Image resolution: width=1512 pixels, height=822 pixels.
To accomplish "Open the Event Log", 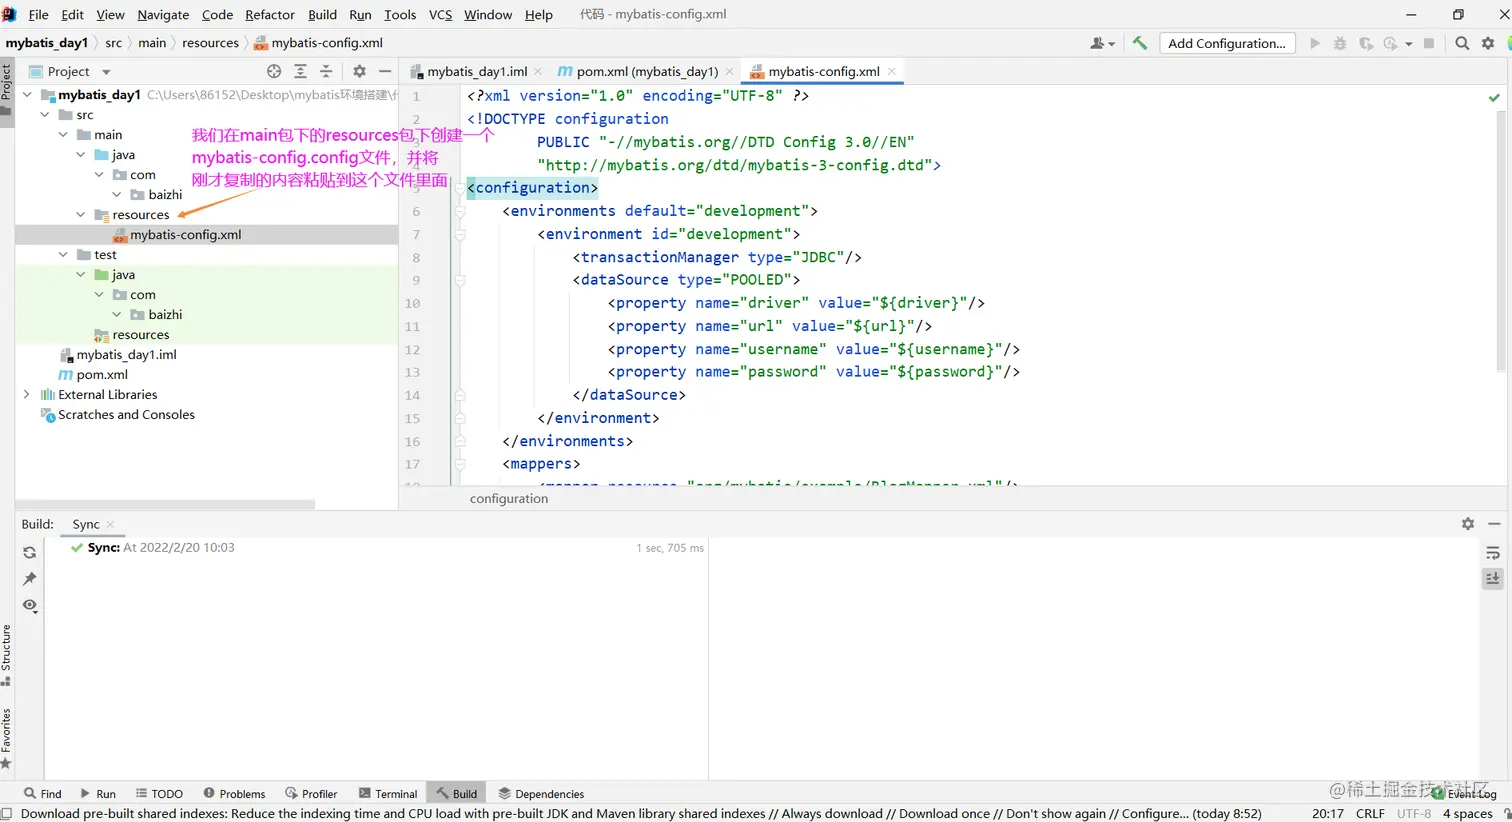I will pyautogui.click(x=1464, y=794).
